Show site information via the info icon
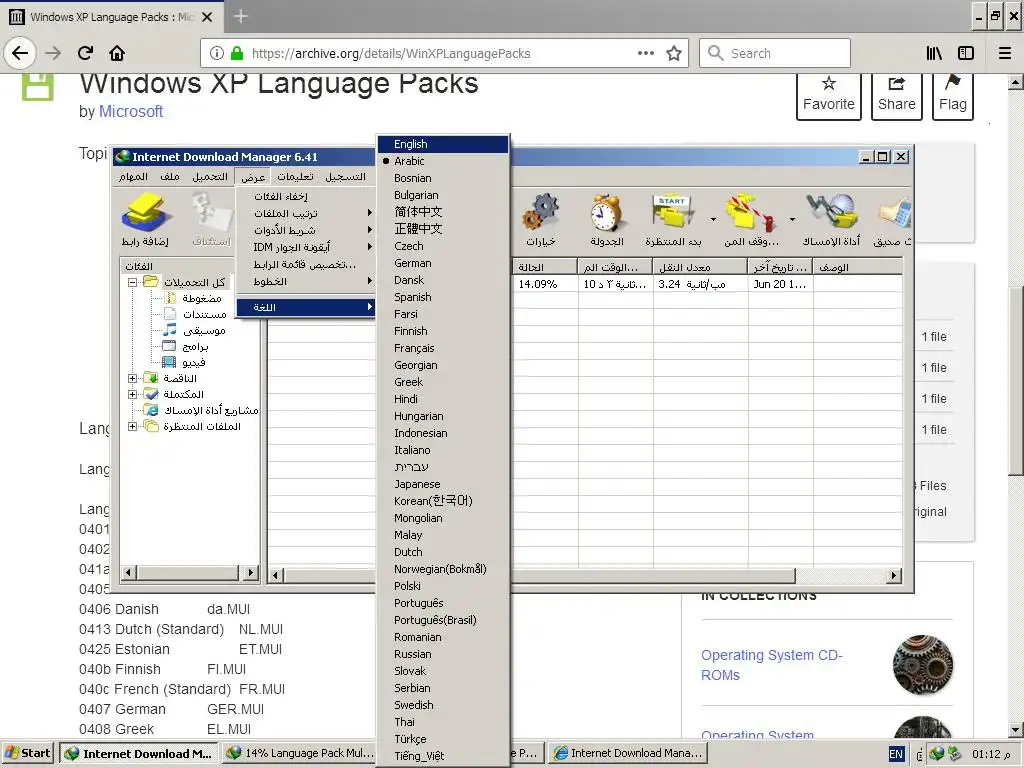Screen dimensions: 1024x768 click(x=217, y=54)
